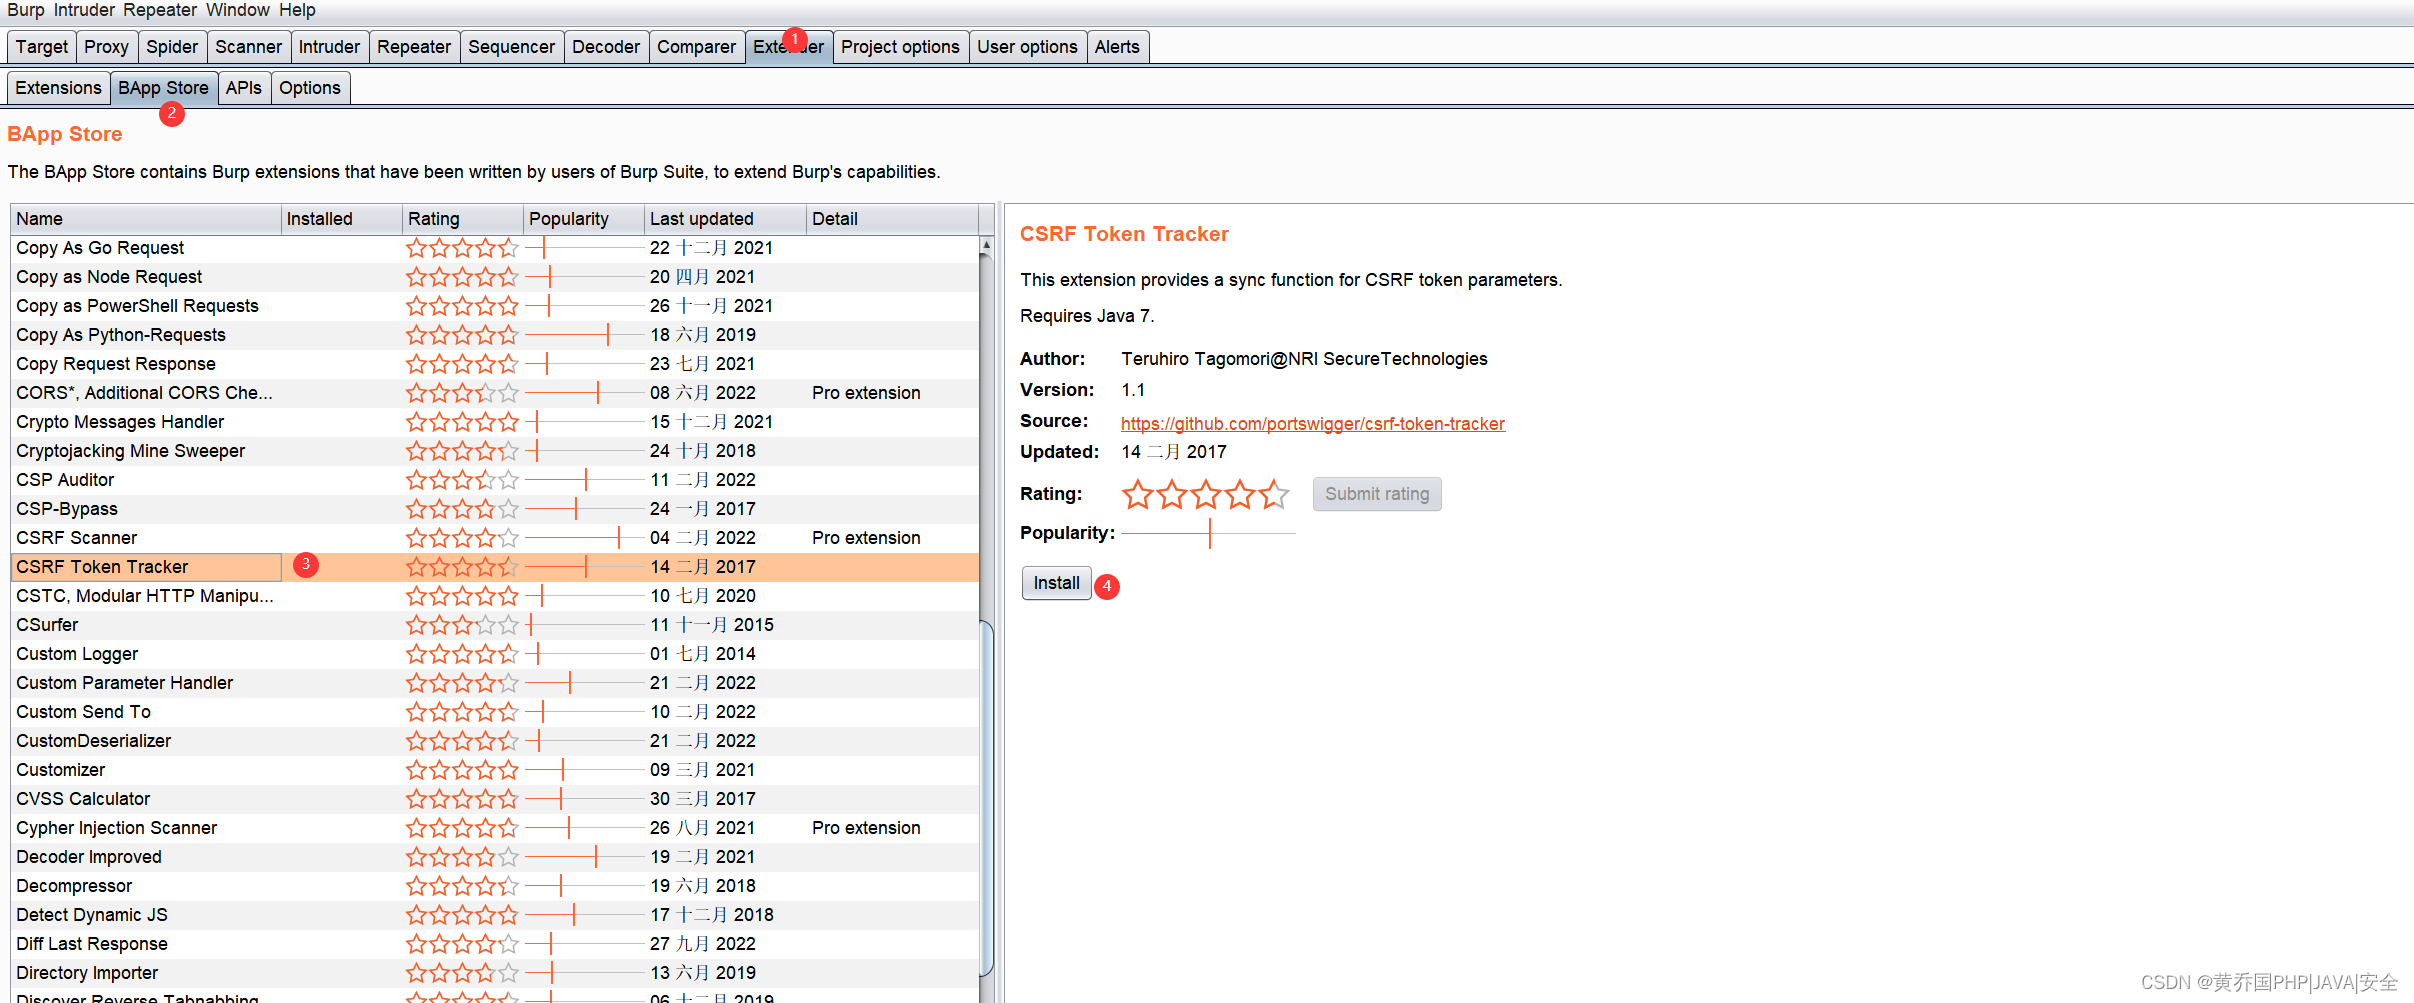Switch to the Sequencer tab
This screenshot has width=2414, height=1003.
(x=511, y=47)
